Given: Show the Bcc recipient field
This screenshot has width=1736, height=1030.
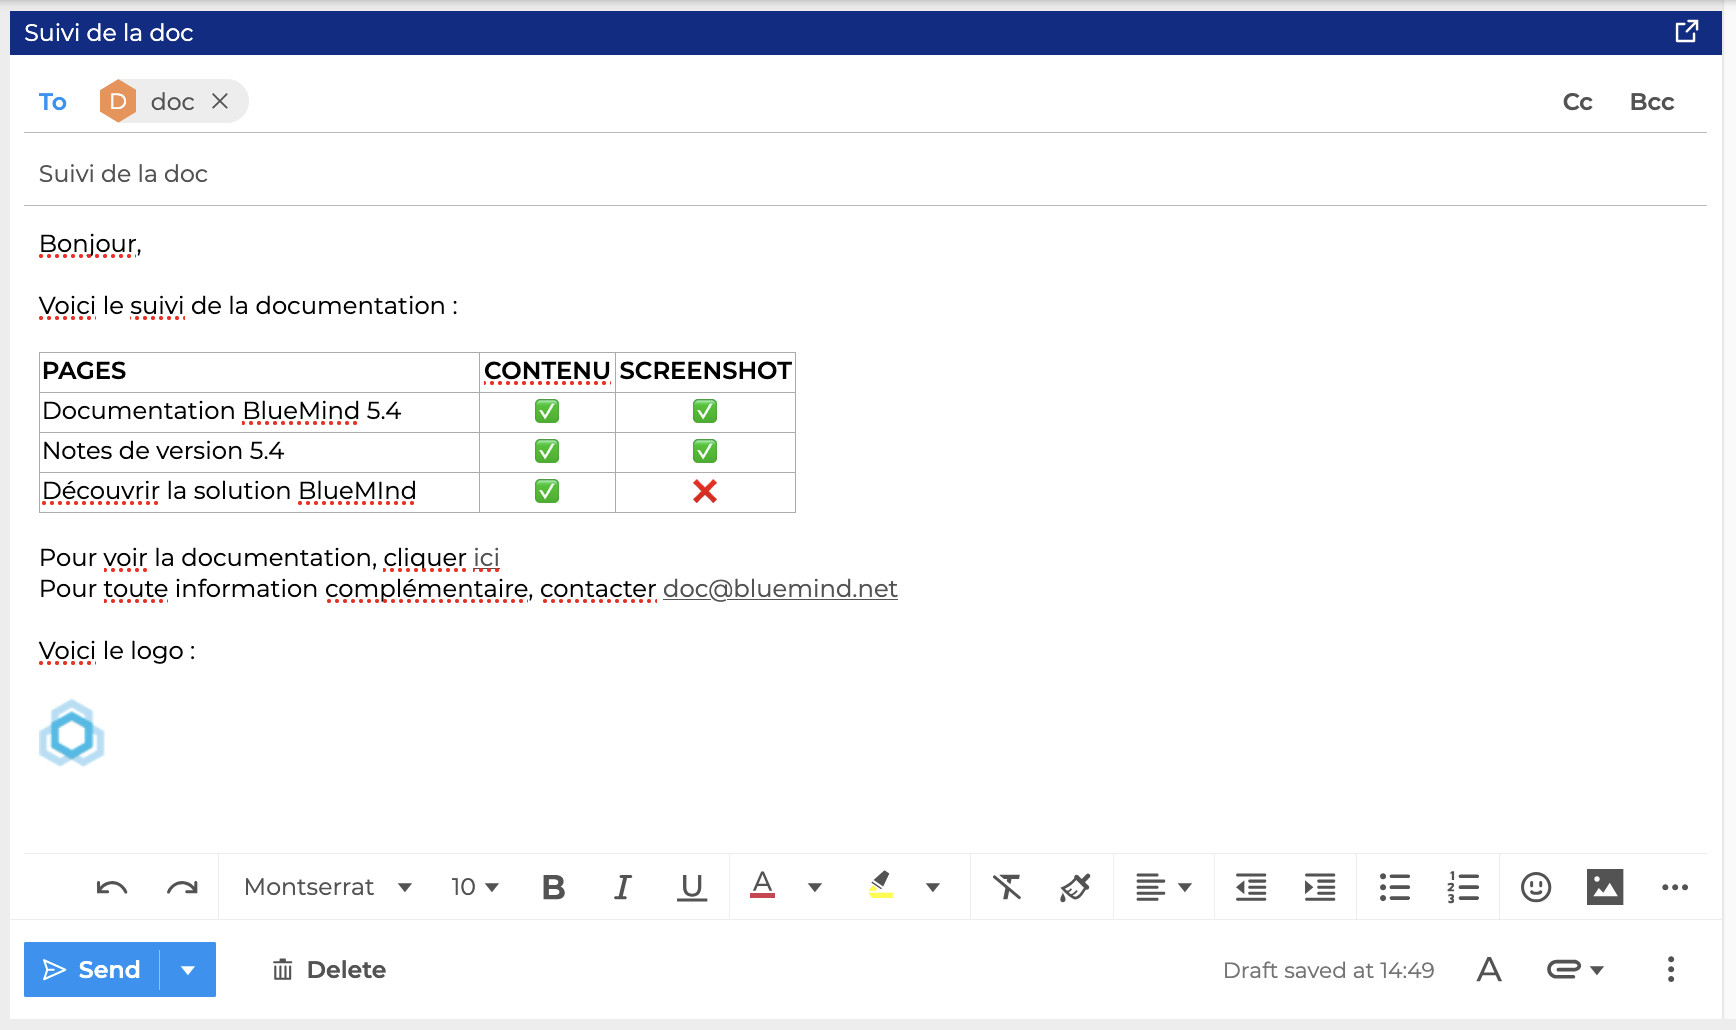Looking at the screenshot, I should [x=1651, y=102].
